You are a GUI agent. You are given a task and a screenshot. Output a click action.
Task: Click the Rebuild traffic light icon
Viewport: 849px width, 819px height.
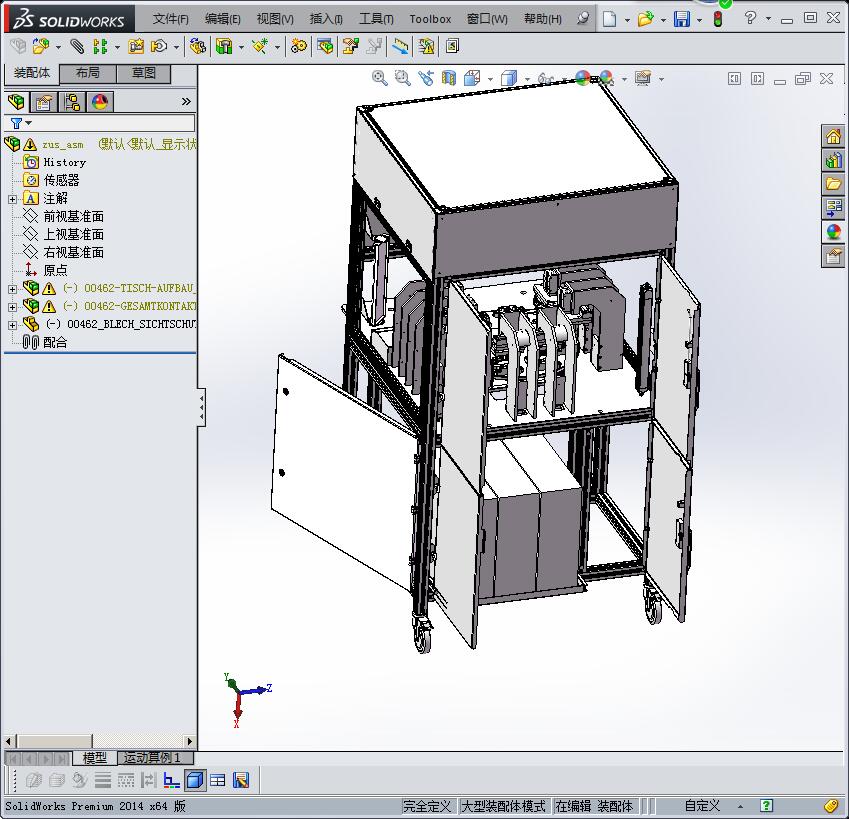(x=718, y=19)
